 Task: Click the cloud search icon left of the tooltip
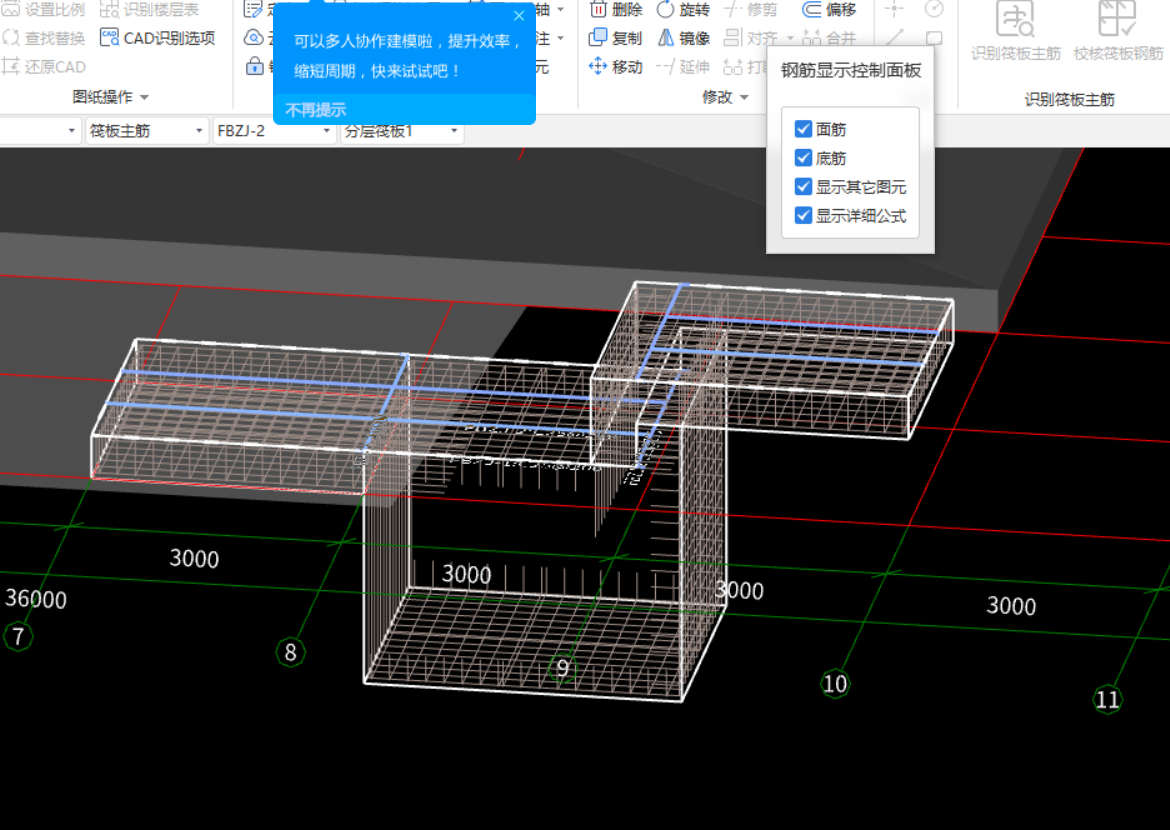click(x=254, y=37)
